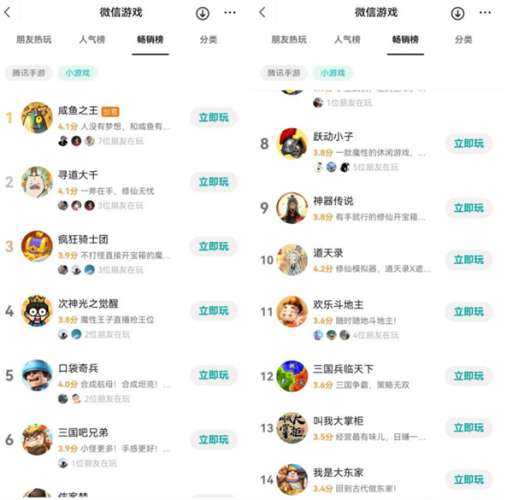Tap the back arrow on the left screen
The image size is (513, 500).
click(x=8, y=13)
